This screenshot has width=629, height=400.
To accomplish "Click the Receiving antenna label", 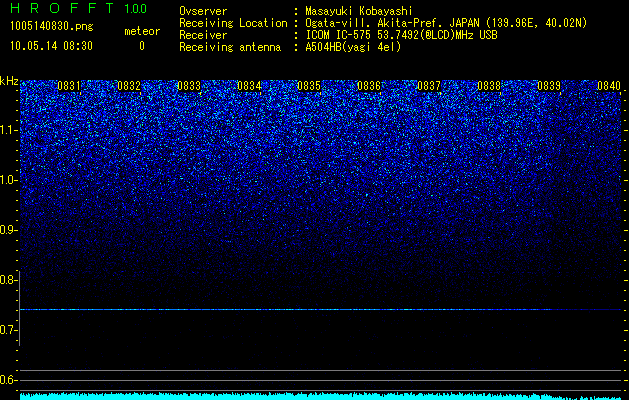I will pyautogui.click(x=230, y=47).
